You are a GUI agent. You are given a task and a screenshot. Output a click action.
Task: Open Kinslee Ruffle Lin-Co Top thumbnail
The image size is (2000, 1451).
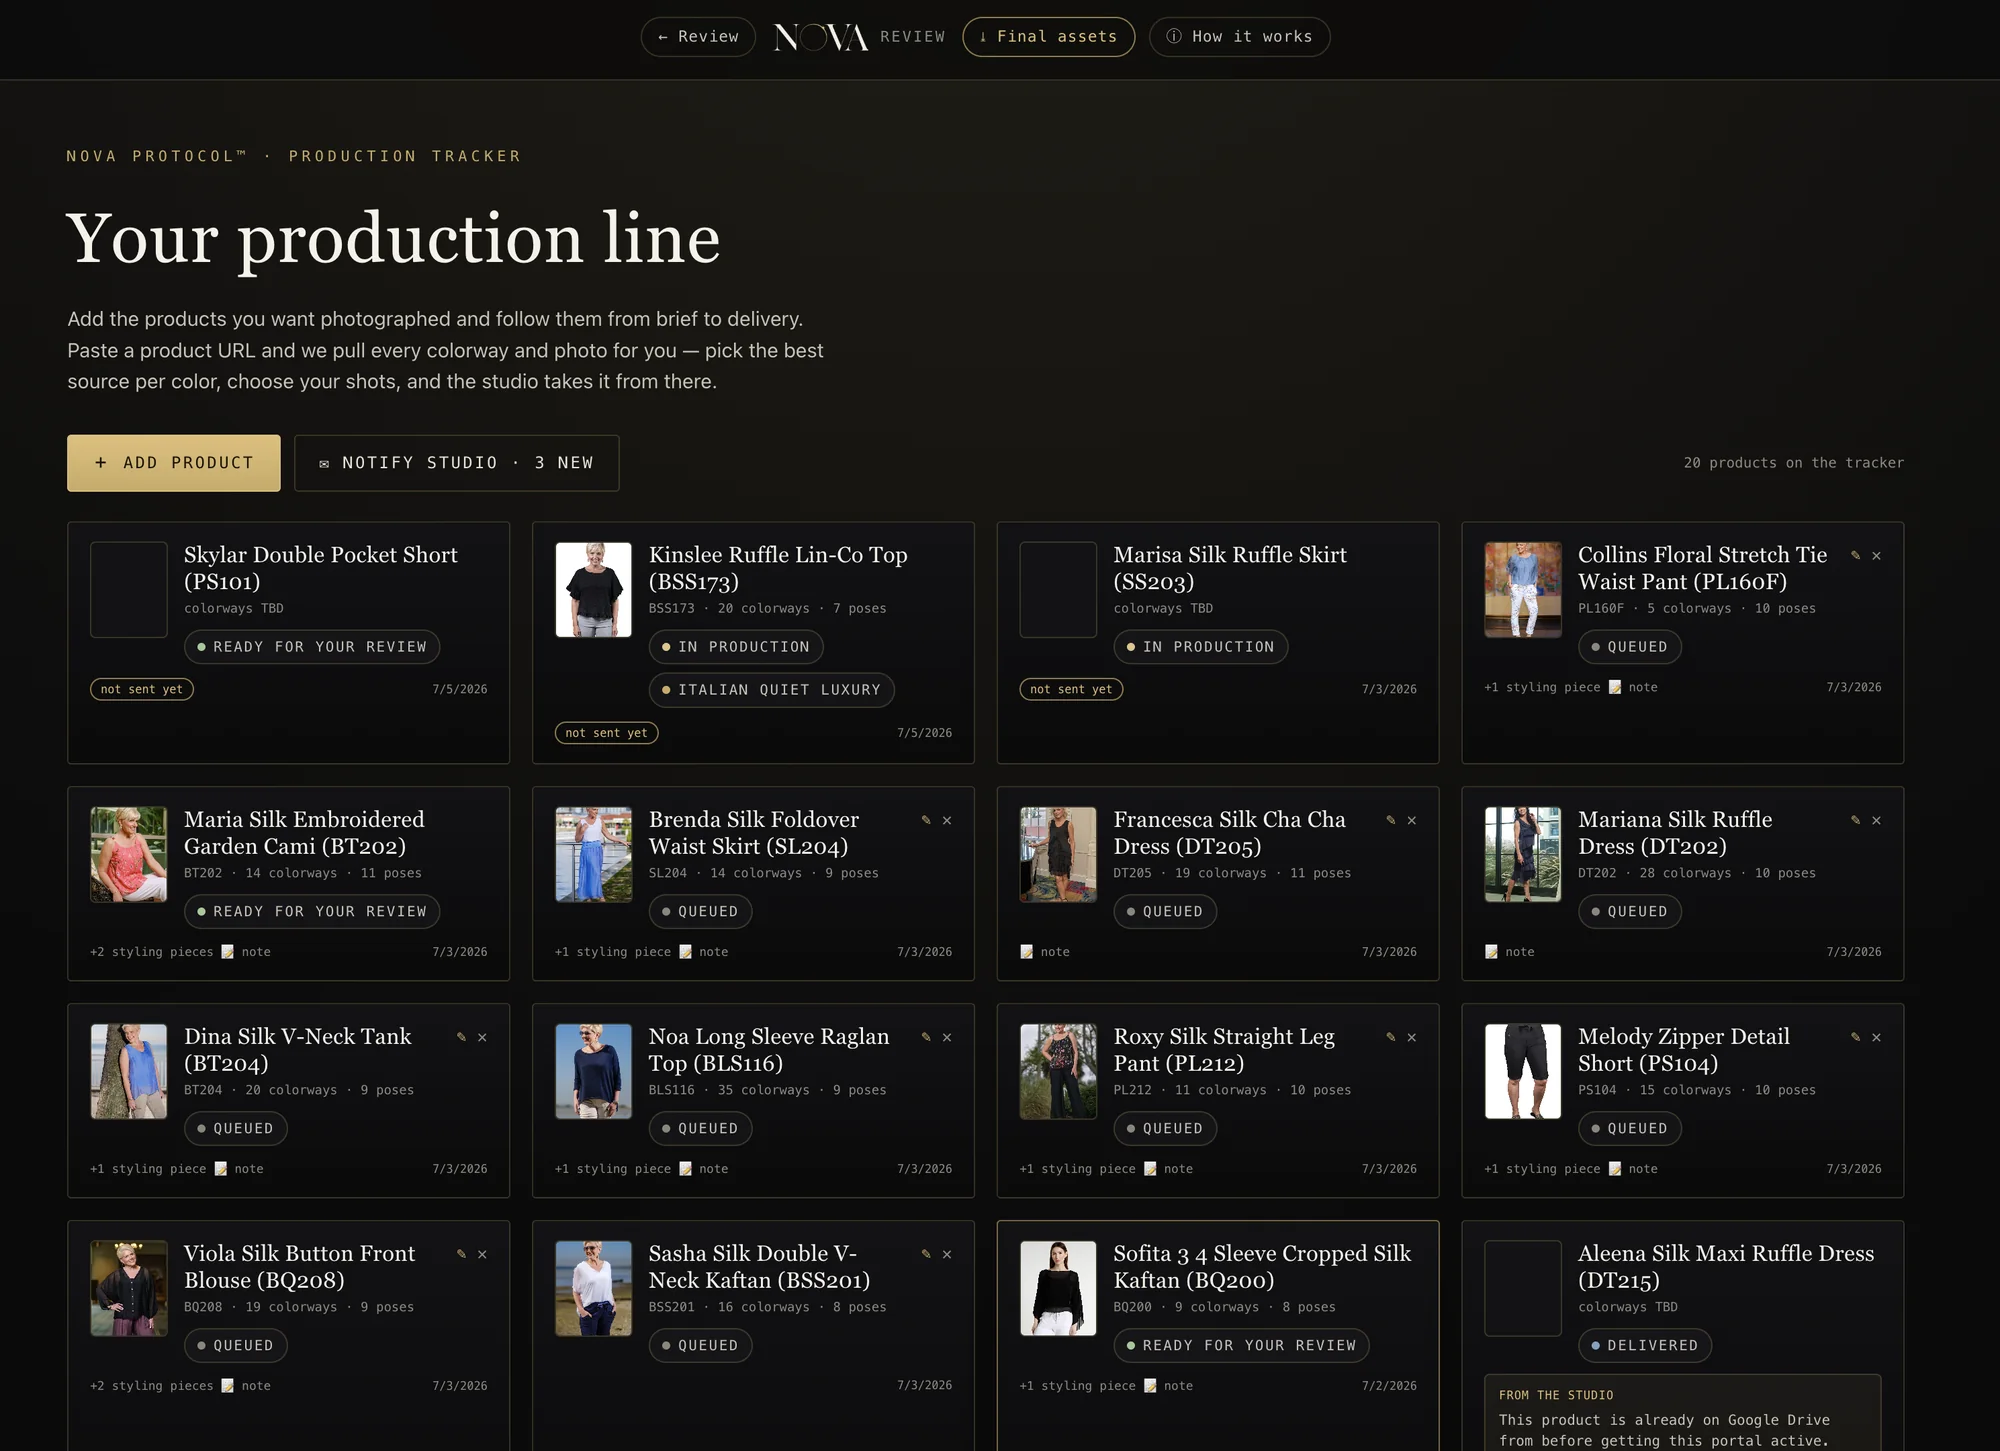[594, 590]
